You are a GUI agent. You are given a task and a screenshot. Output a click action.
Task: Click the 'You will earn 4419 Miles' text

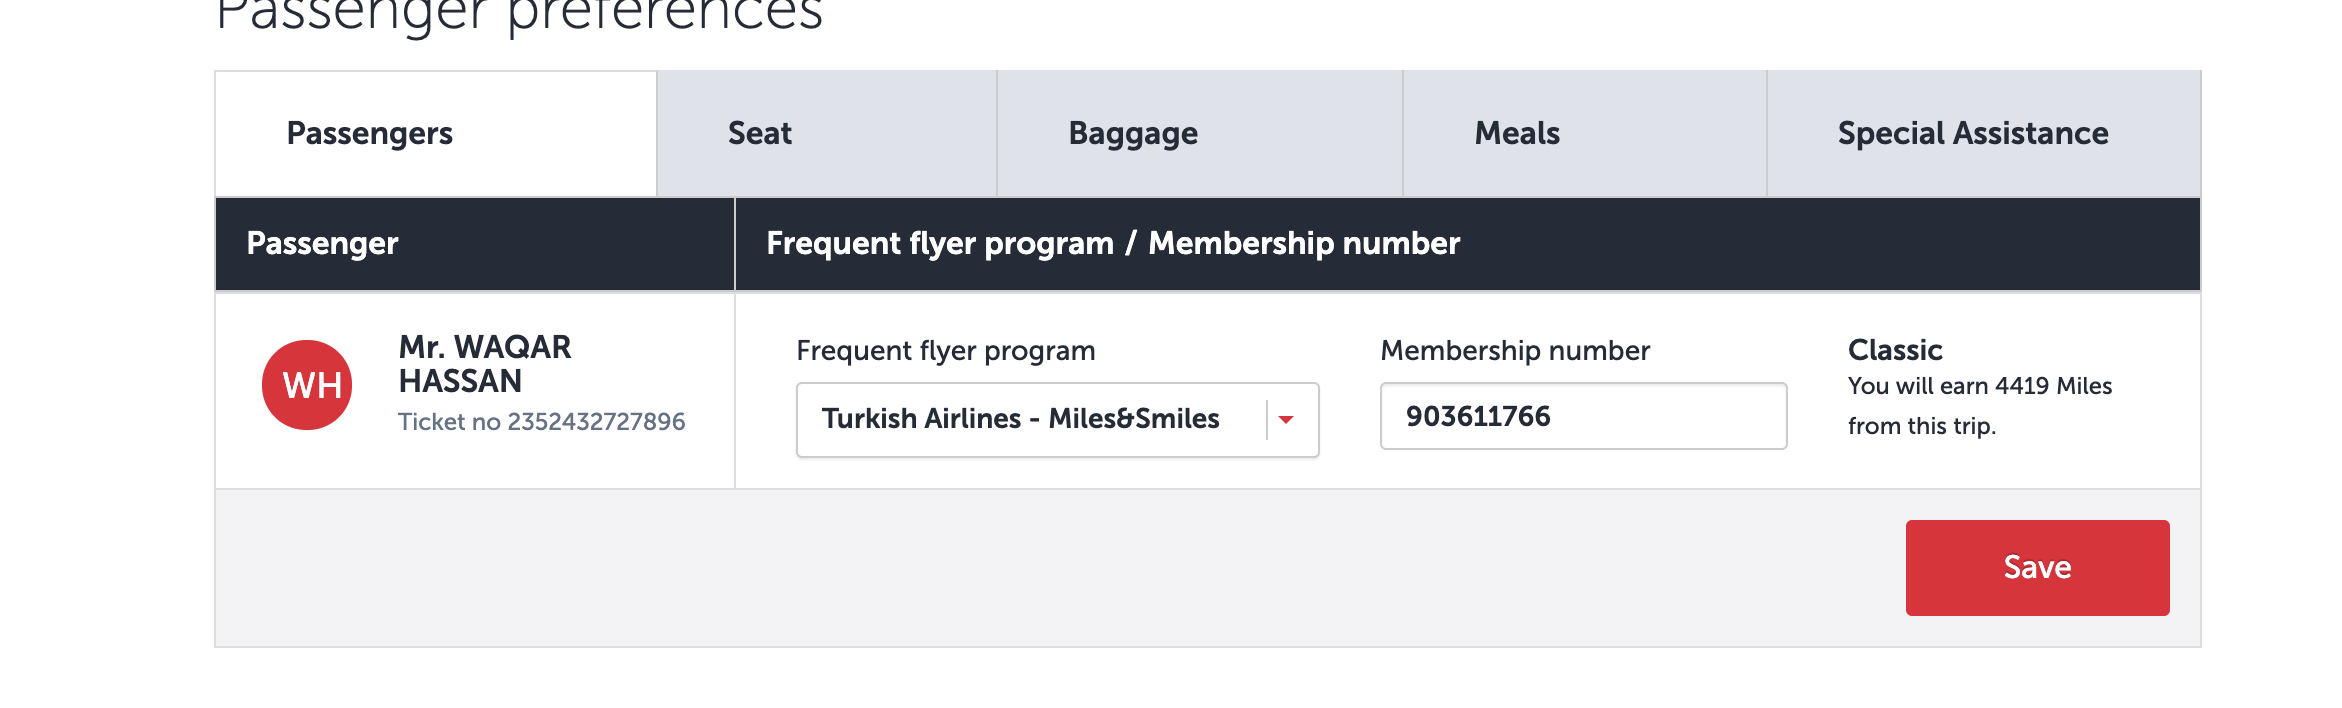pos(1980,386)
